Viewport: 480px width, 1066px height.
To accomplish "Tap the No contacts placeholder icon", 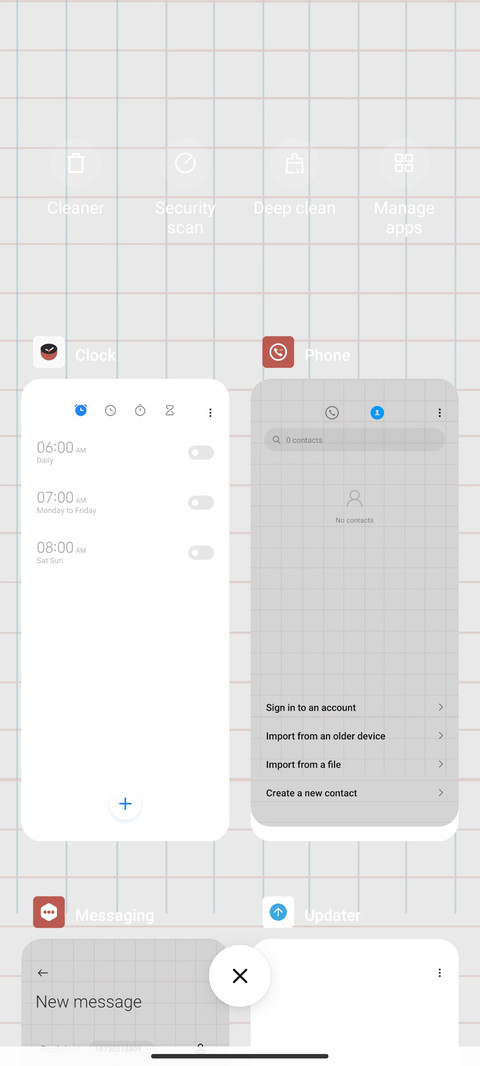I will [354, 498].
